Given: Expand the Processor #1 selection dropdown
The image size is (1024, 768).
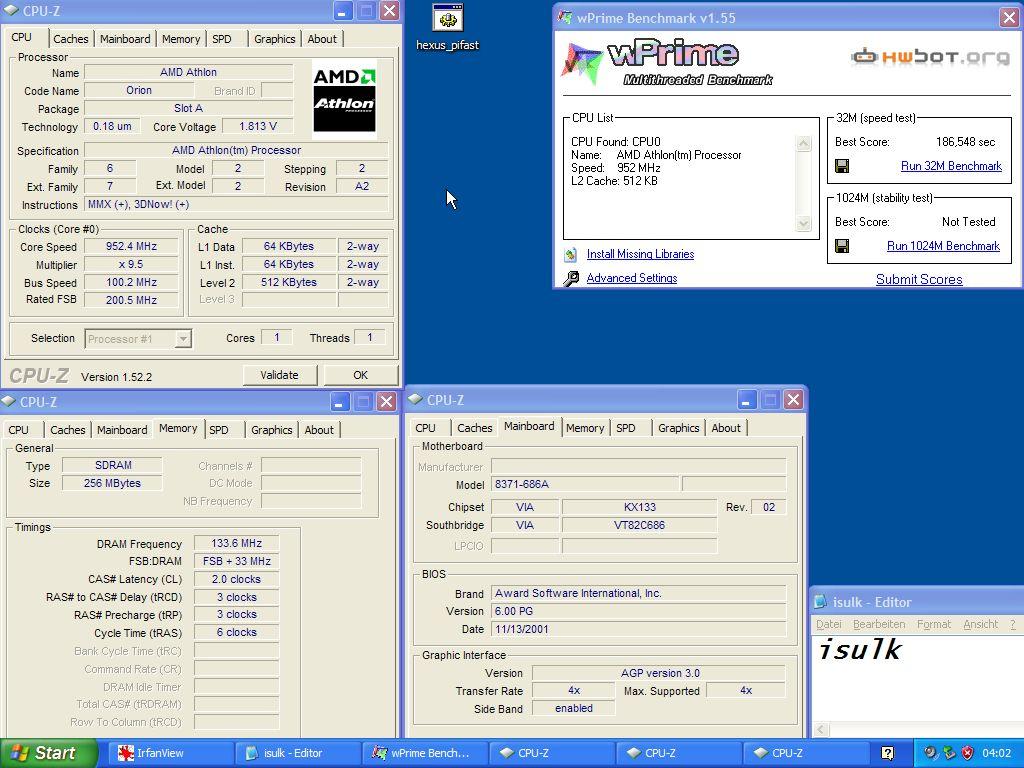Looking at the screenshot, I should [x=183, y=339].
